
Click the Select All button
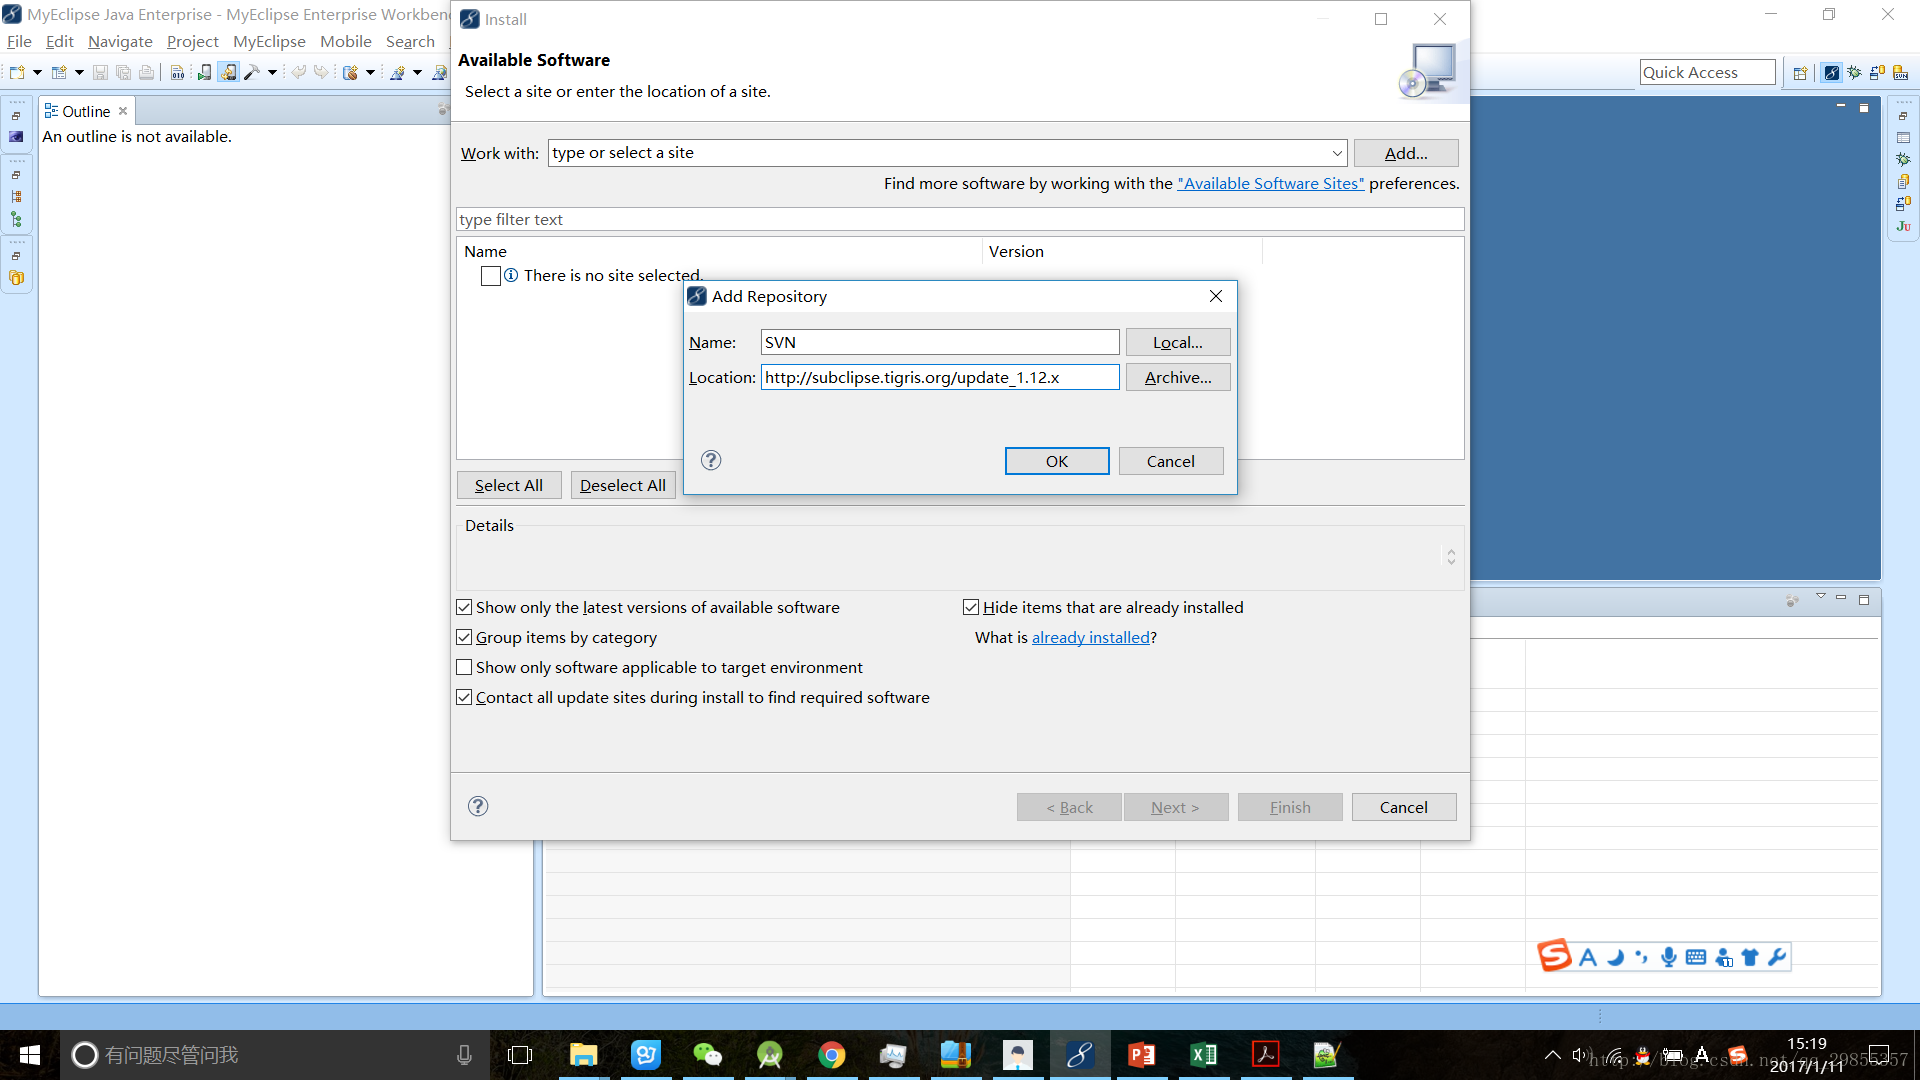pyautogui.click(x=509, y=485)
